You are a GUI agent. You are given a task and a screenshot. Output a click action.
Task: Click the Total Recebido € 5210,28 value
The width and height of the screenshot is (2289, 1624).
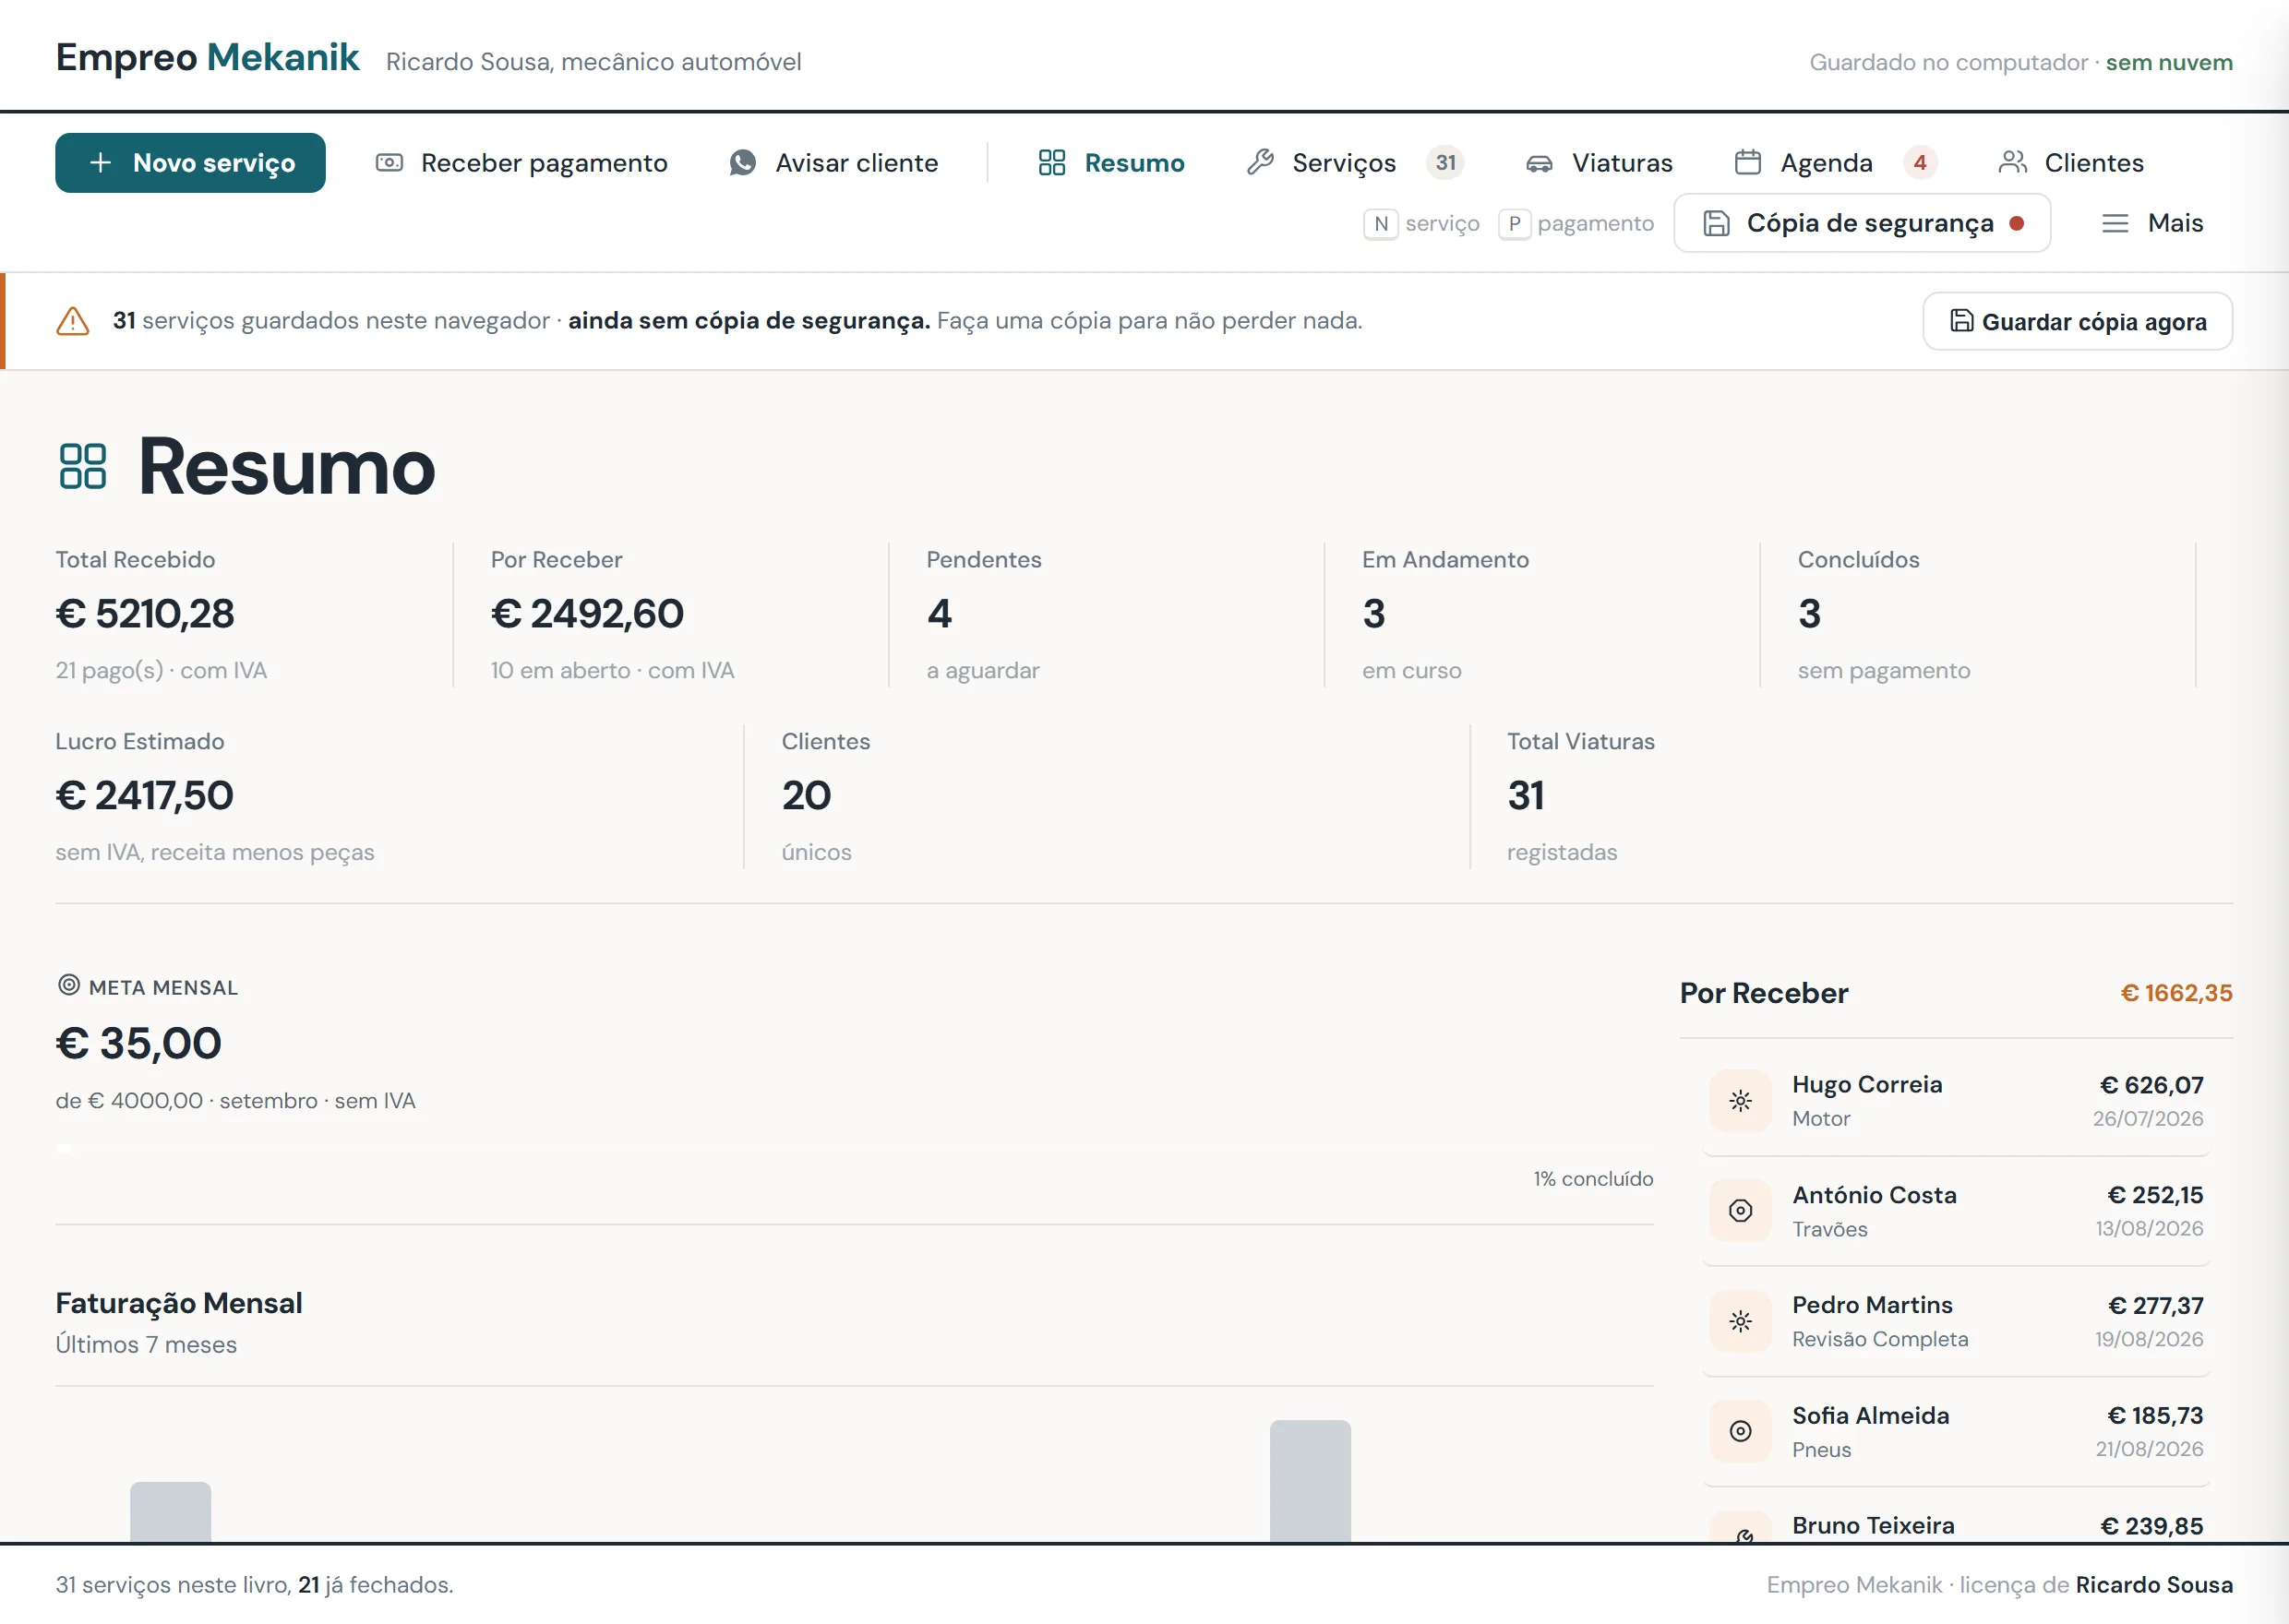[145, 613]
